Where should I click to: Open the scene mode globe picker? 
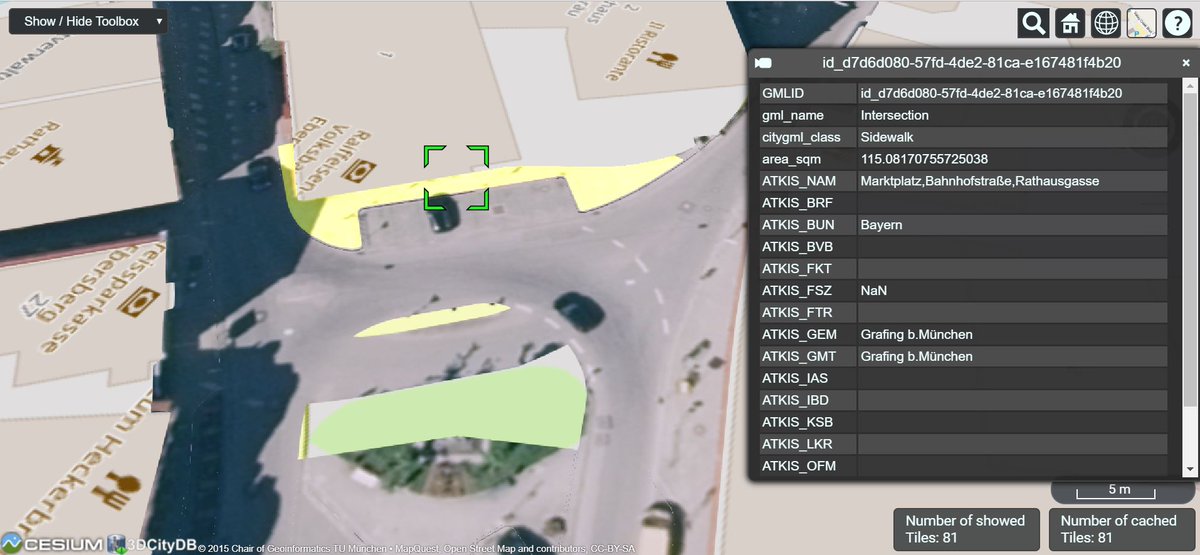click(x=1106, y=23)
